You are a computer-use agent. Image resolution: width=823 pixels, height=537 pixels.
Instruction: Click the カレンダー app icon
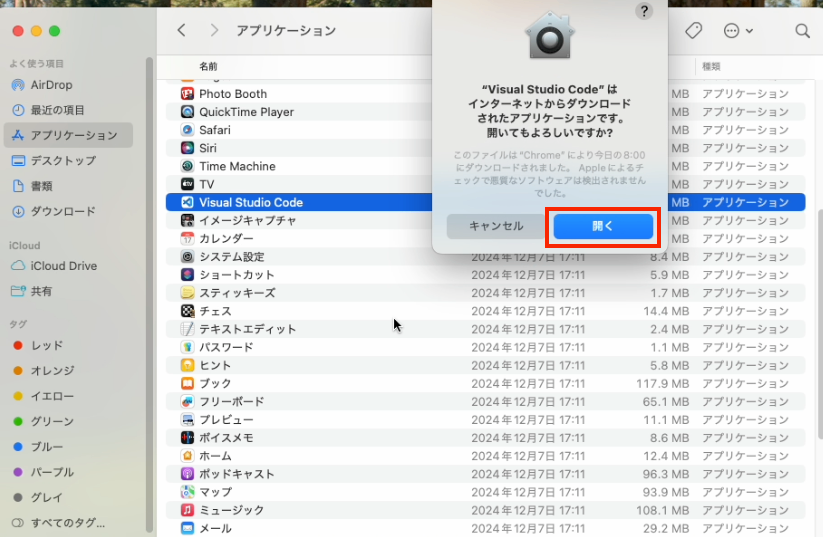(x=187, y=239)
